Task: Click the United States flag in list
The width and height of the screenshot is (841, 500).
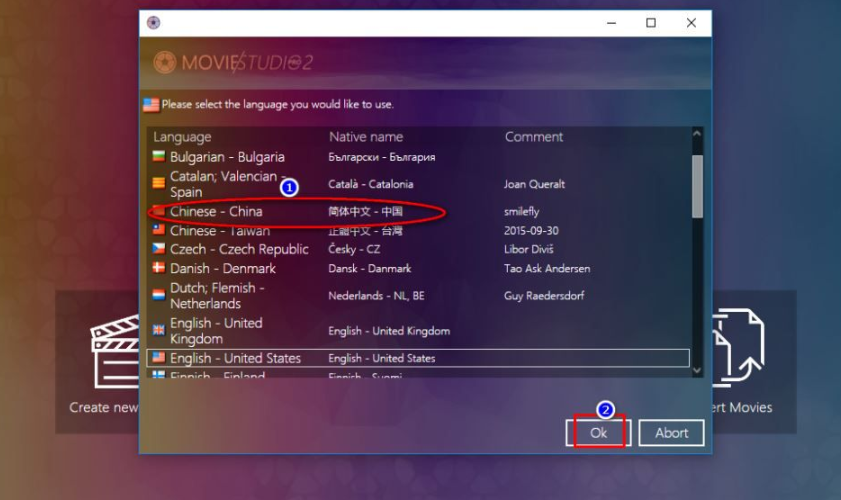Action: click(158, 357)
